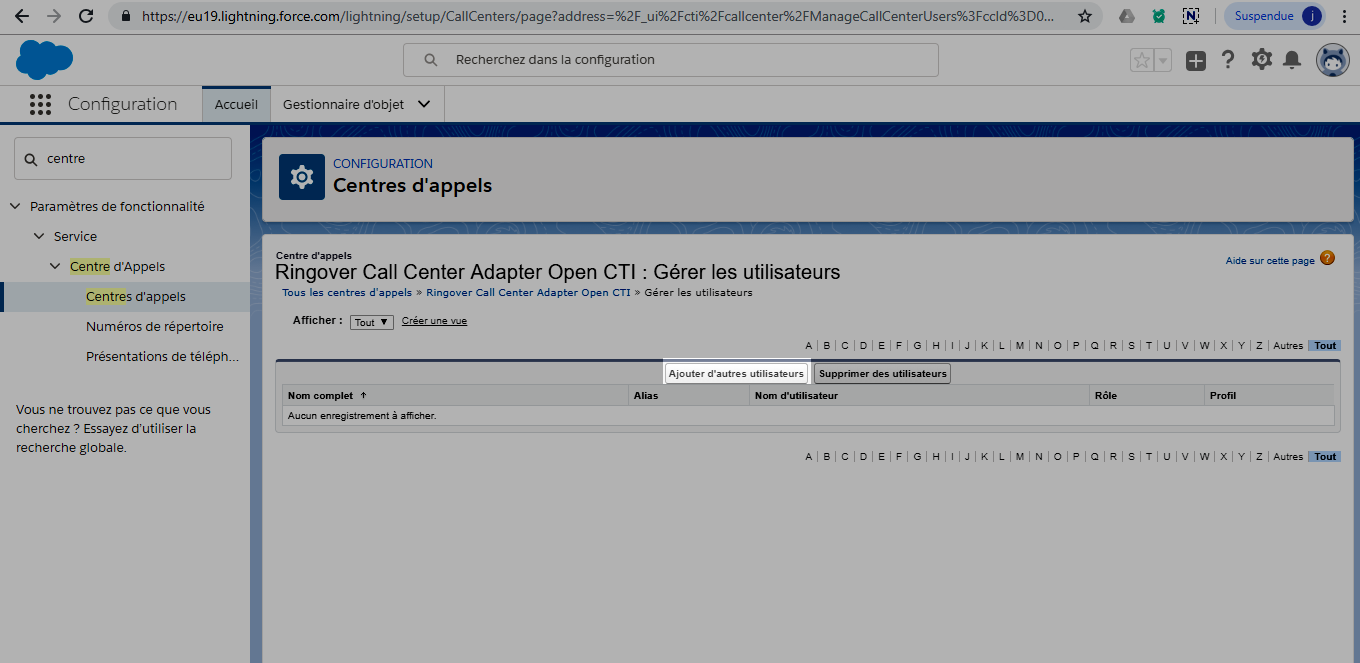1360x663 pixels.
Task: Reload the page
Action: (x=86, y=16)
